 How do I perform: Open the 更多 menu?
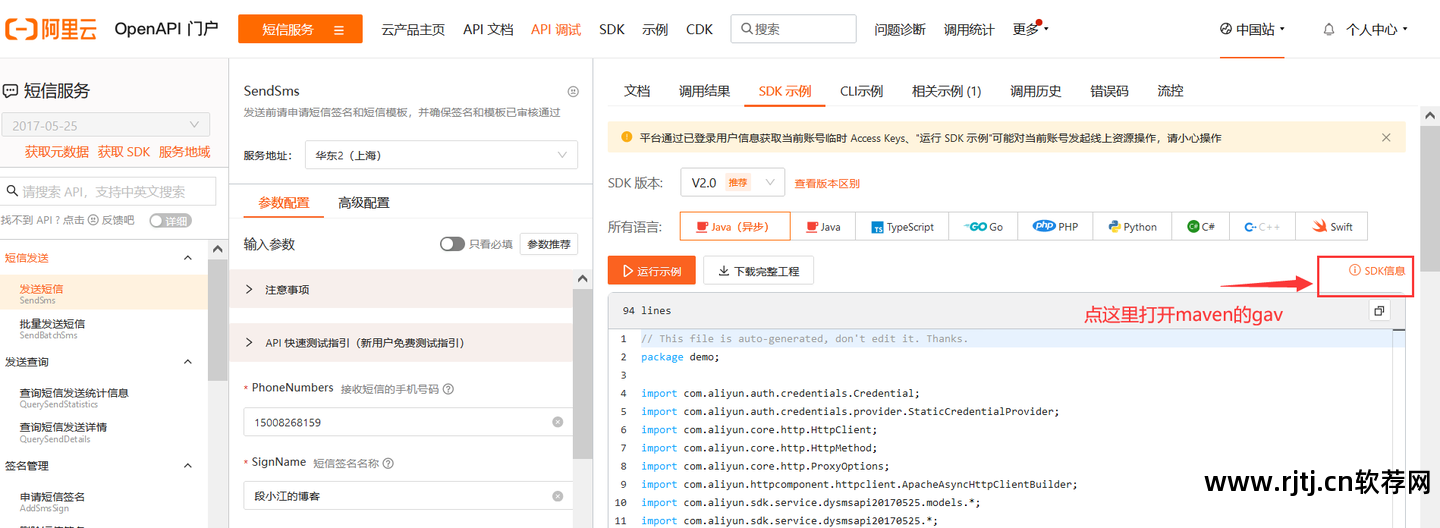pyautogui.click(x=1030, y=30)
